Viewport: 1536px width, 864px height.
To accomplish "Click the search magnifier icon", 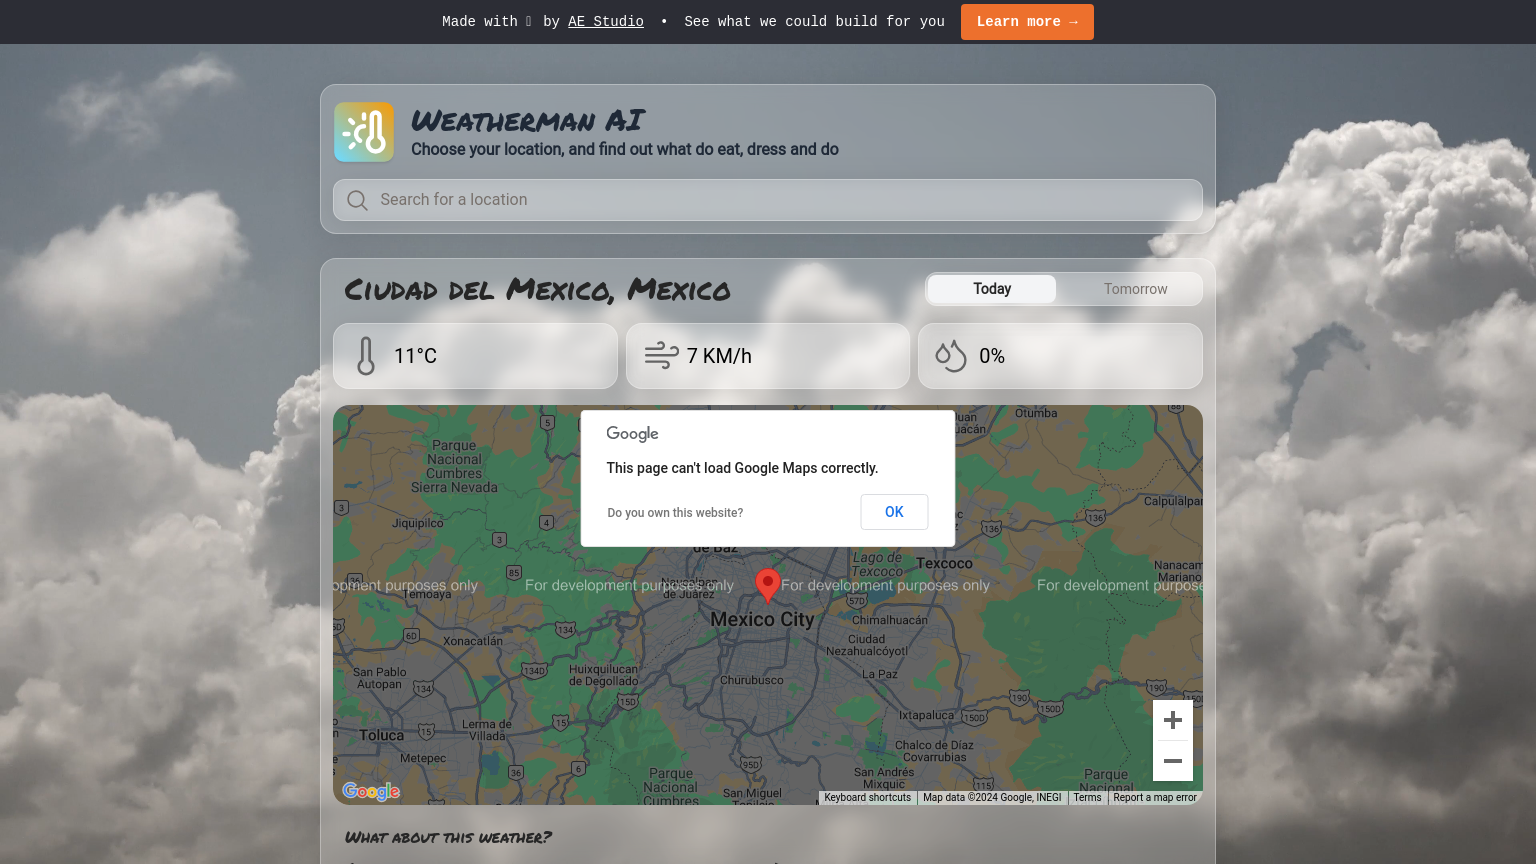I will [x=357, y=200].
